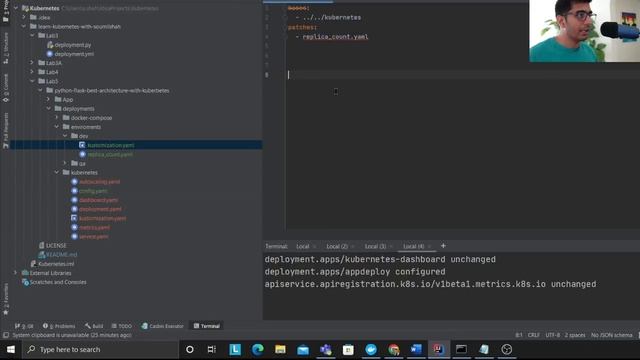Expand the Lab3A folder
The height and width of the screenshot is (360, 640).
click(x=32, y=62)
